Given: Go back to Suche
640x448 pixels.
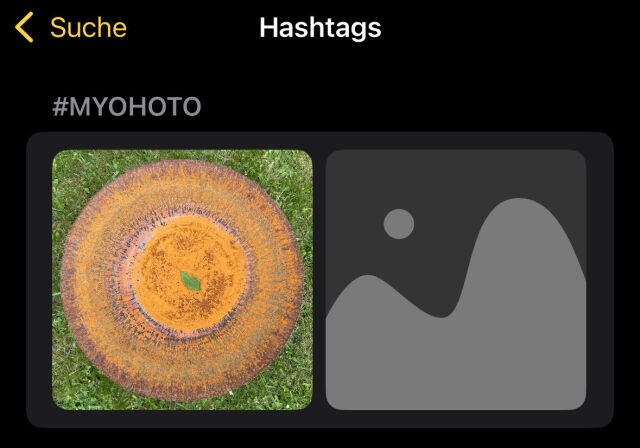Looking at the screenshot, I should click(71, 27).
